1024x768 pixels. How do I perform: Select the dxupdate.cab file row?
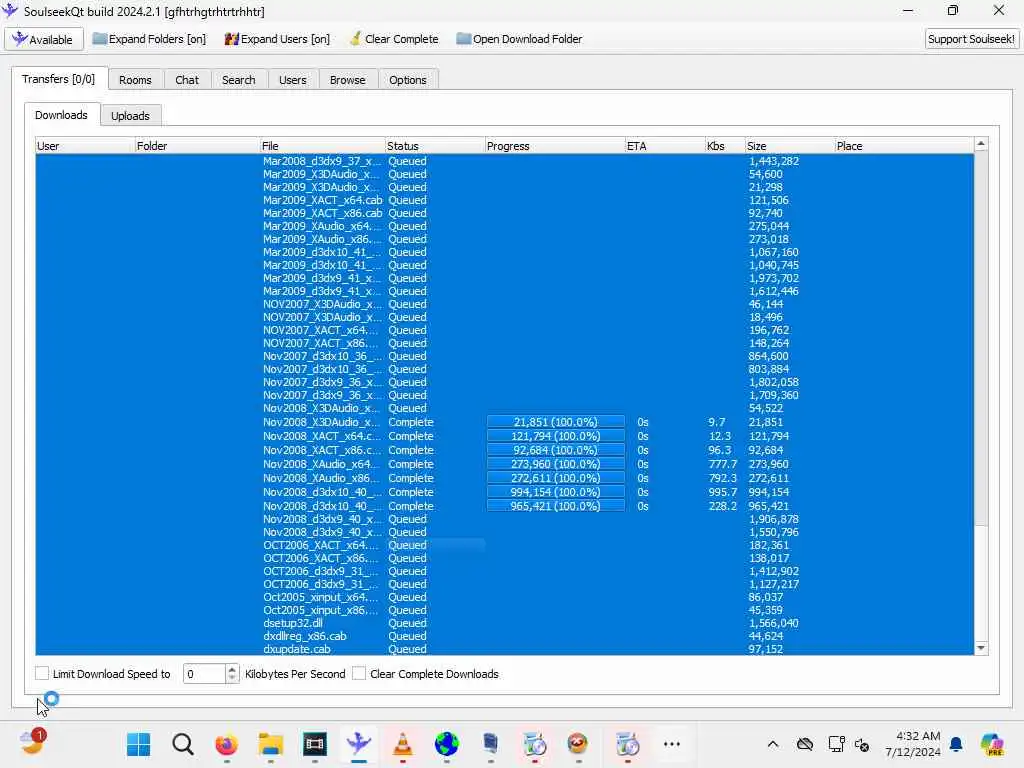pyautogui.click(x=504, y=649)
